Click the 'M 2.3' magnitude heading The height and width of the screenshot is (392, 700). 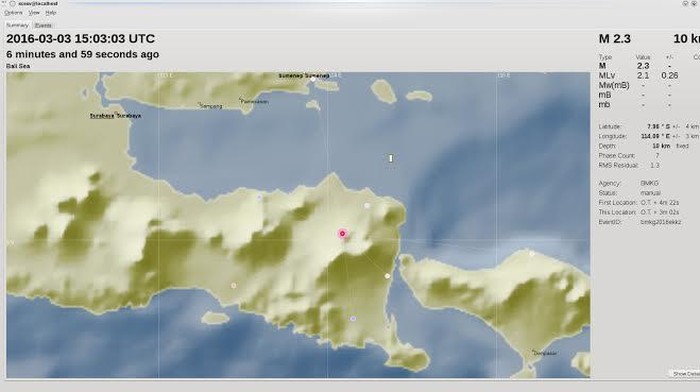click(x=615, y=39)
